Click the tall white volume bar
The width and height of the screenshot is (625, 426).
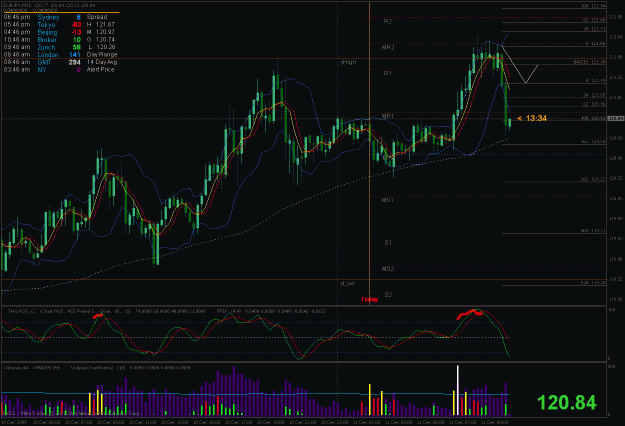click(458, 391)
